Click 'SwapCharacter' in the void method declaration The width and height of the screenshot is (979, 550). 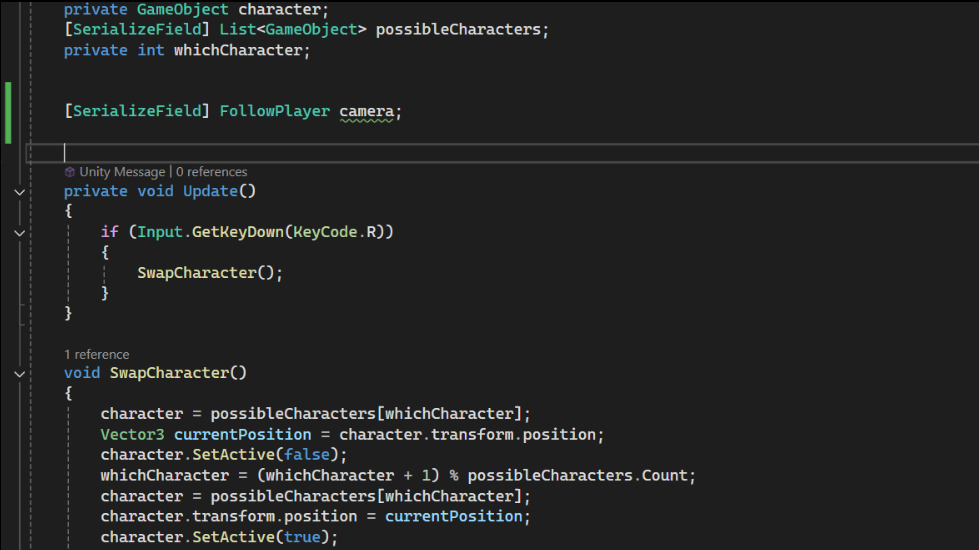[x=169, y=373]
